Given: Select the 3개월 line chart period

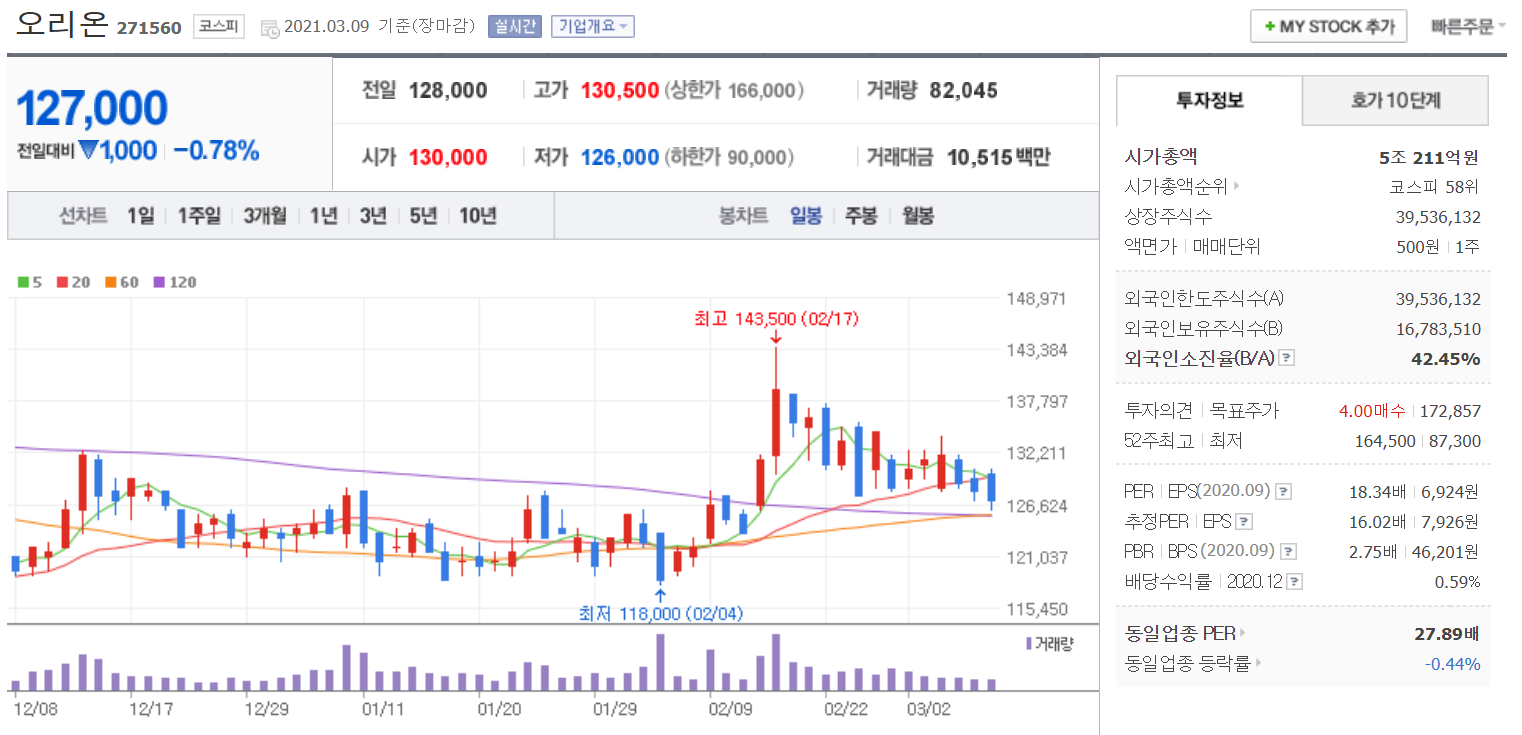Looking at the screenshot, I should pyautogui.click(x=265, y=215).
